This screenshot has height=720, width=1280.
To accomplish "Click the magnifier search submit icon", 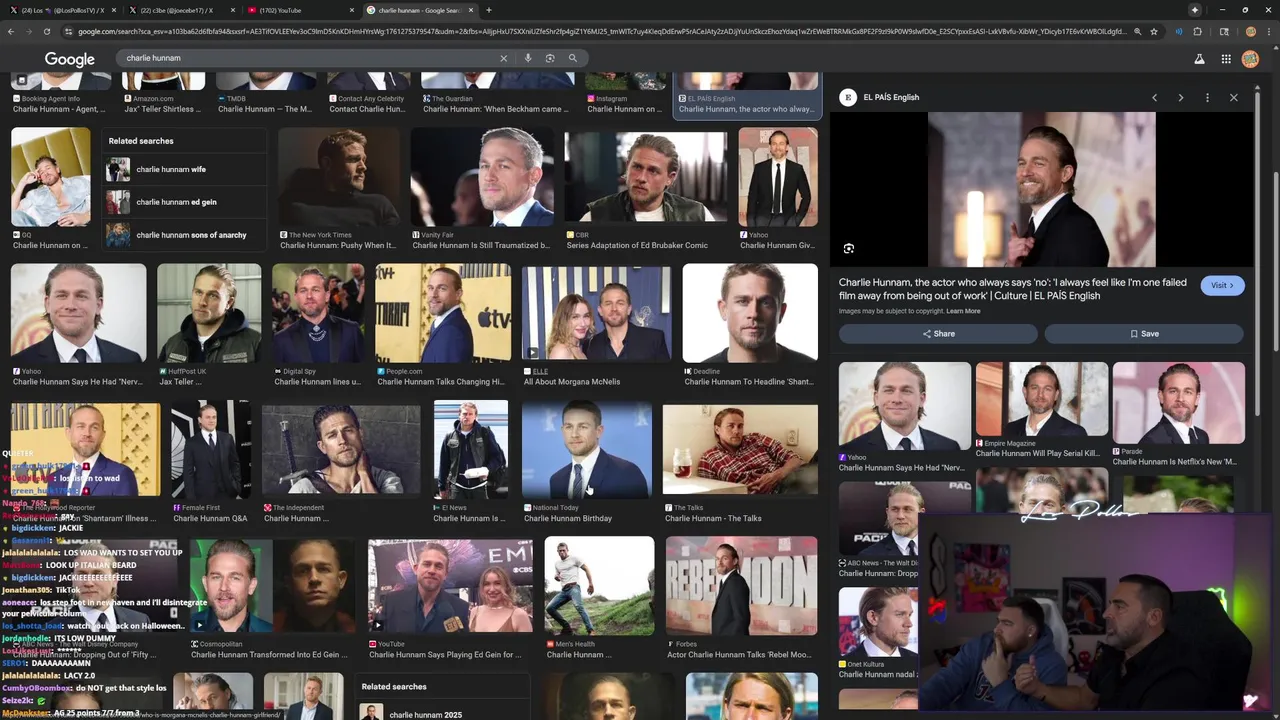I will (x=573, y=58).
